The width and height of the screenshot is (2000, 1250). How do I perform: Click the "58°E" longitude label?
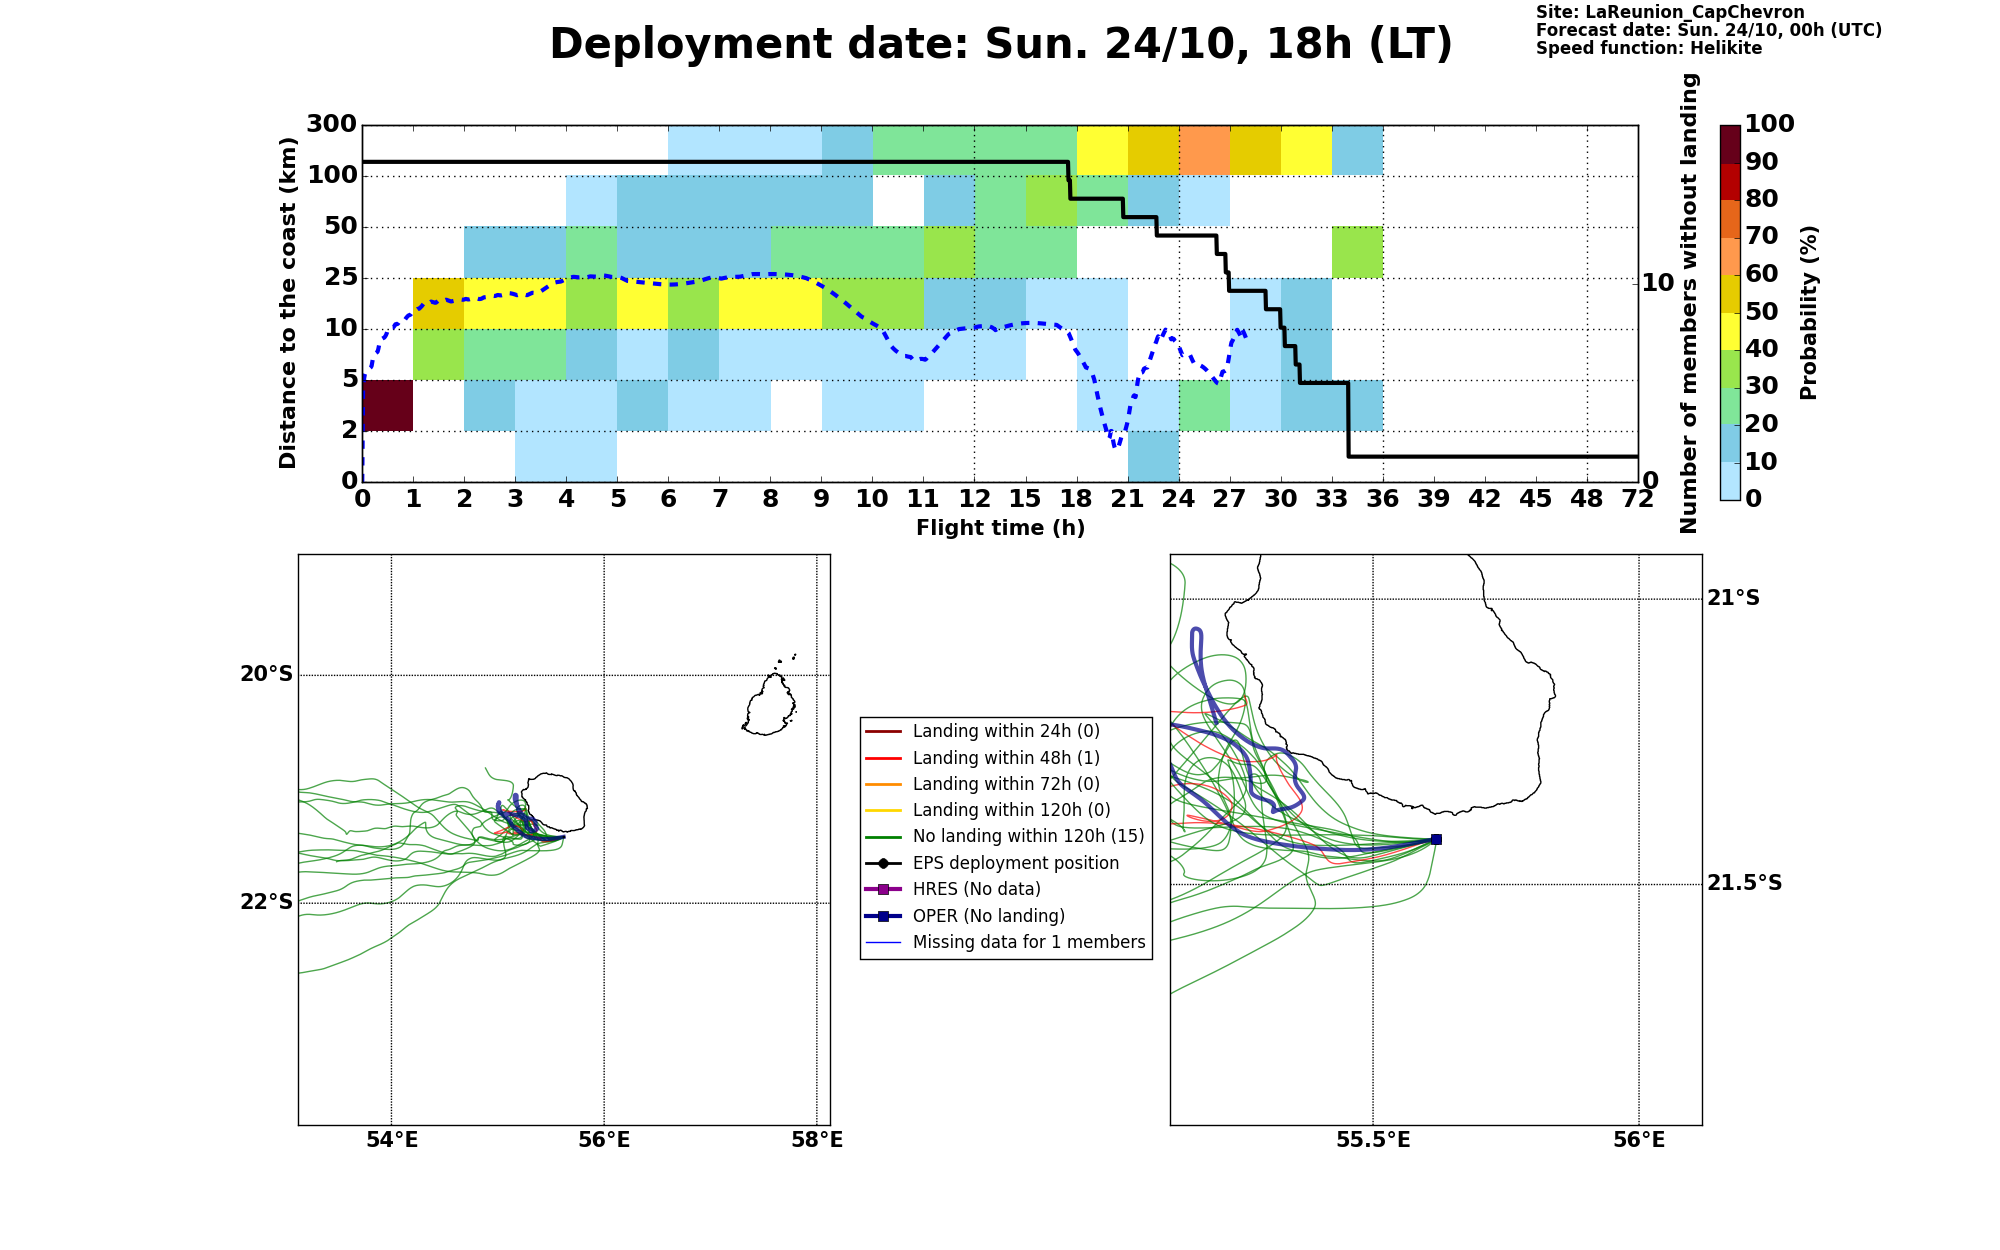[817, 1140]
